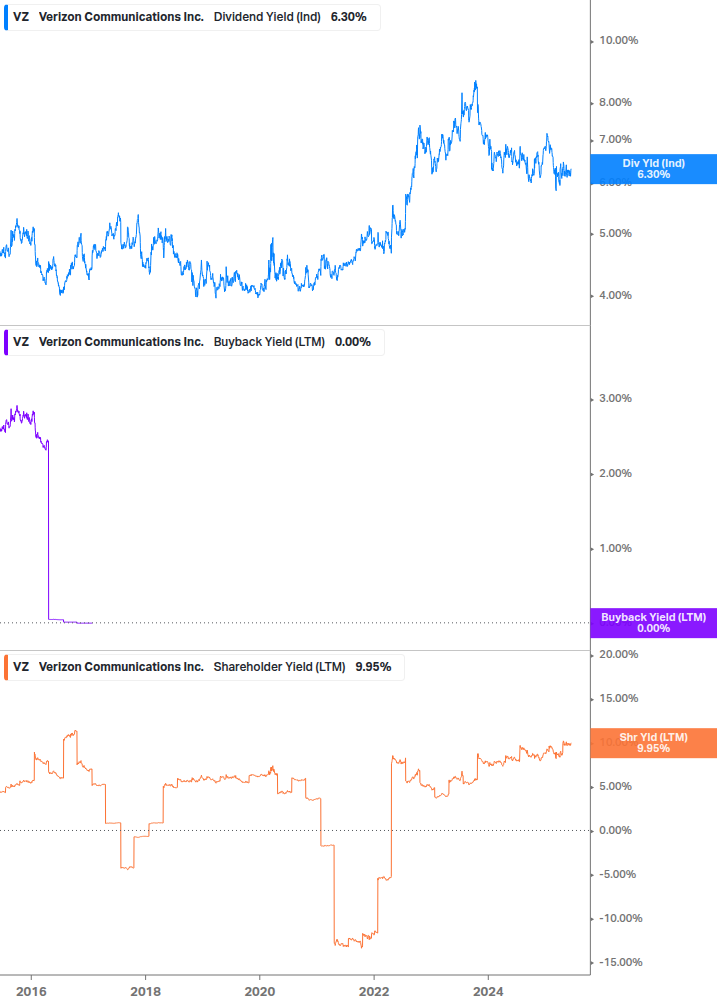The width and height of the screenshot is (717, 1005).
Task: Click the 0.00% tick on shareholder yield axis
Action: click(x=615, y=831)
